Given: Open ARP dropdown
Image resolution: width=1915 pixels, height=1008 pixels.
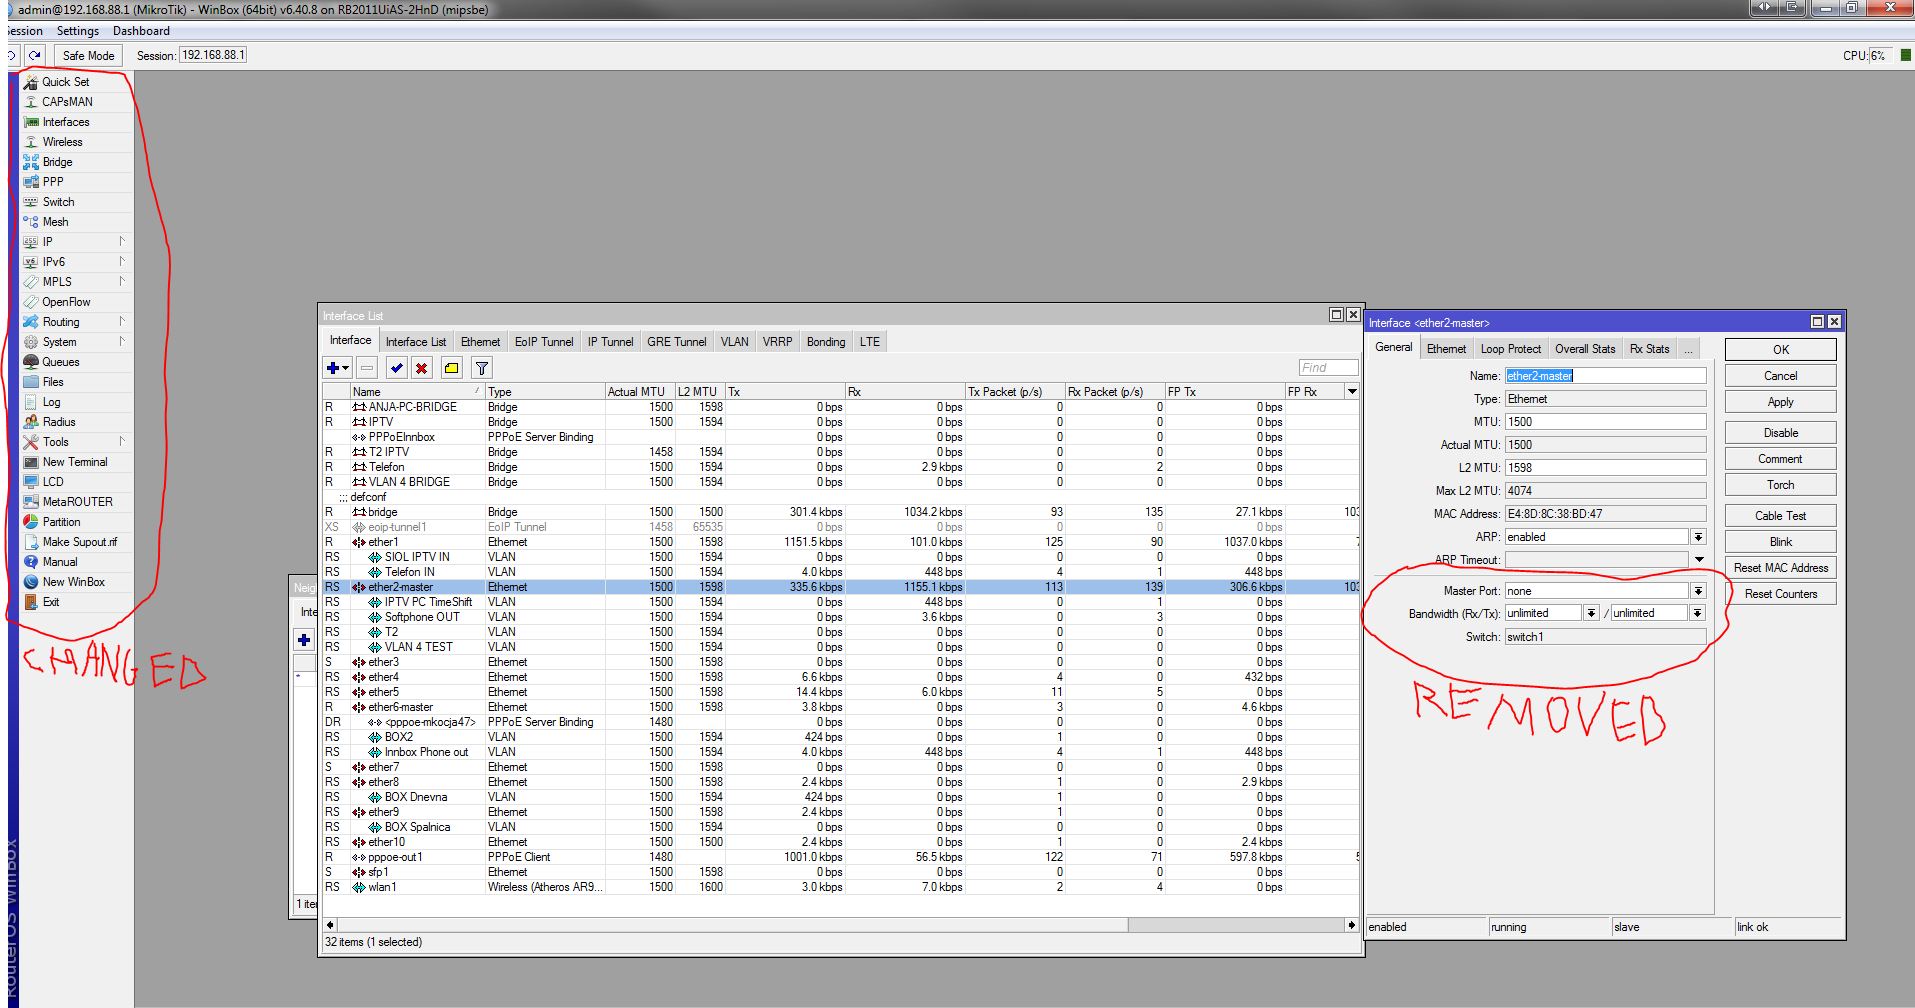Looking at the screenshot, I should [1698, 537].
